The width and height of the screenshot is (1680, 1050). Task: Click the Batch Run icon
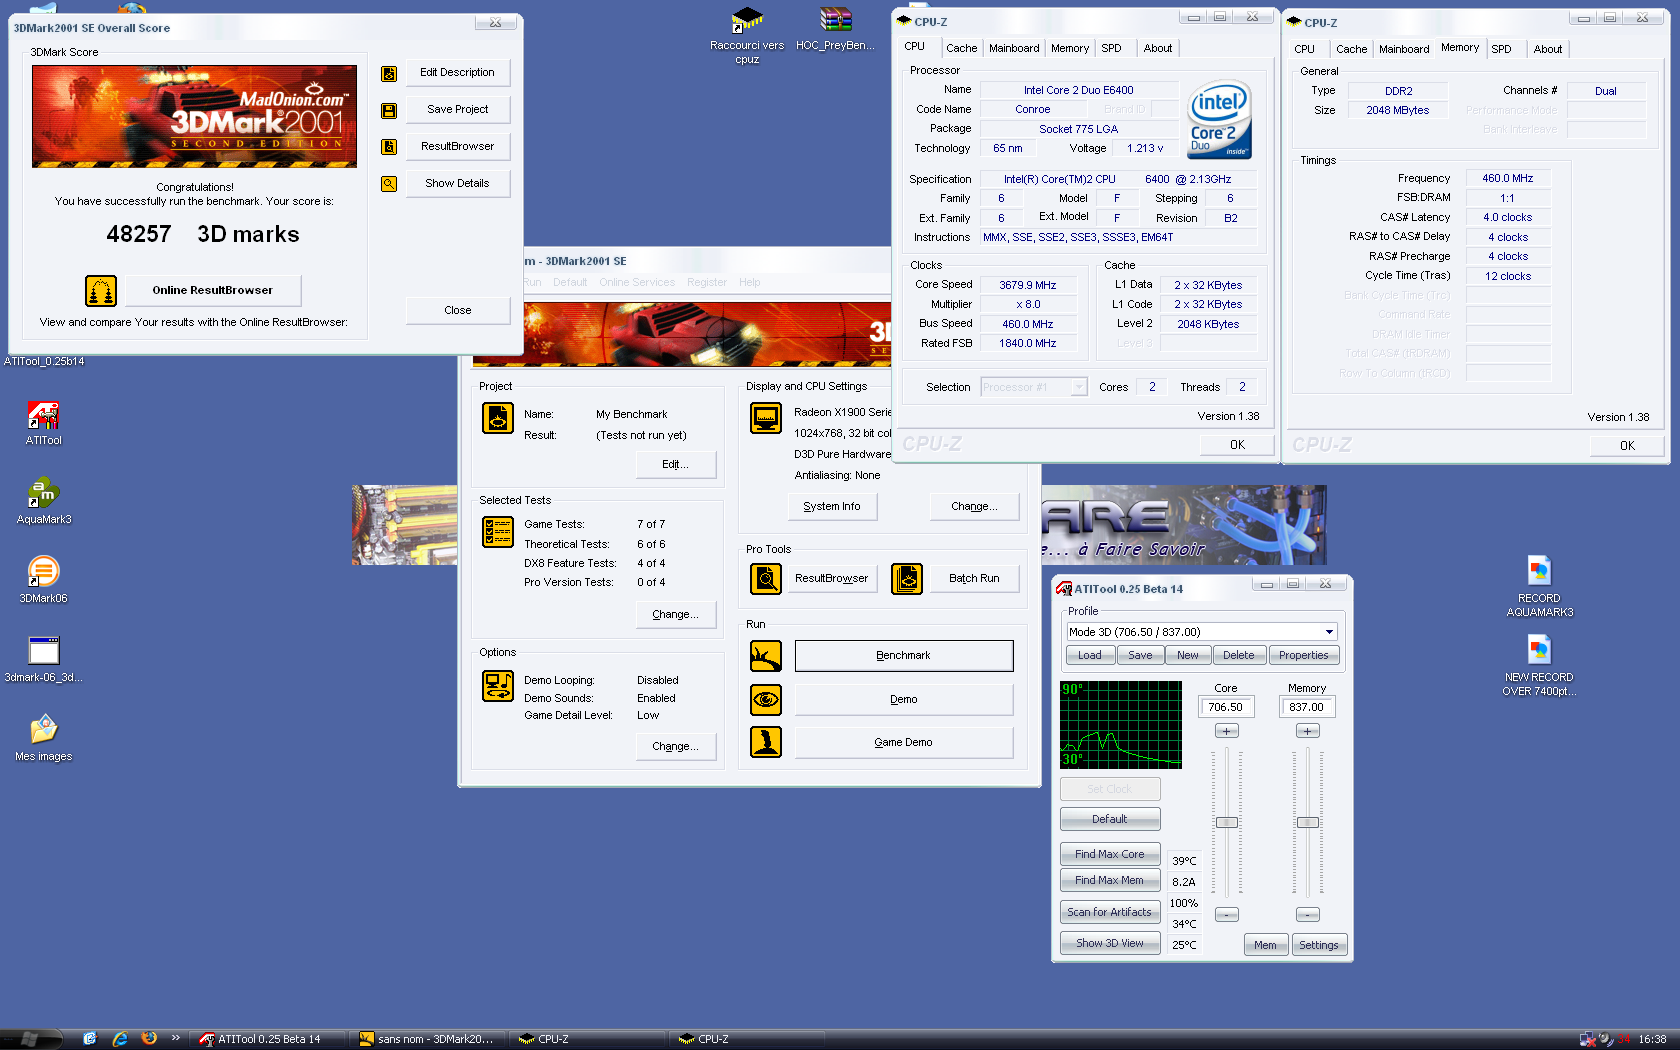[907, 579]
